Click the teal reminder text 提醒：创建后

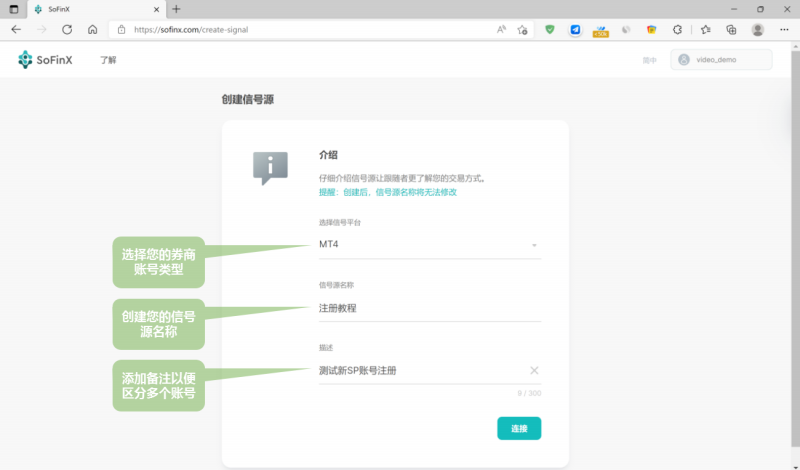(388, 192)
